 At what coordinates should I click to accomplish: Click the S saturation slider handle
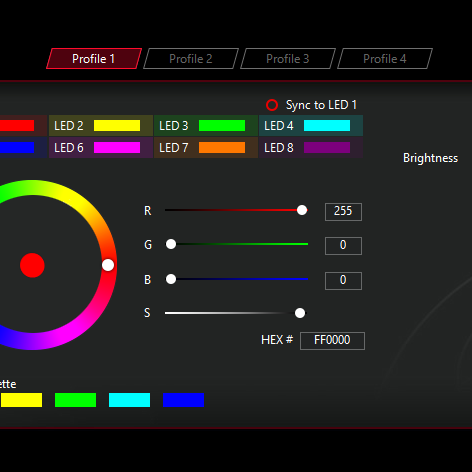click(300, 313)
